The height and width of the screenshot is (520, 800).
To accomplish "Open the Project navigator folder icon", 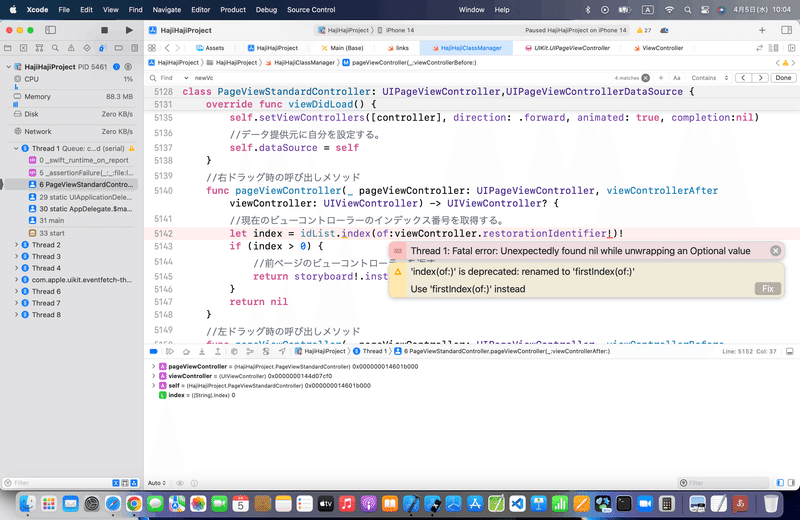I will [8, 48].
